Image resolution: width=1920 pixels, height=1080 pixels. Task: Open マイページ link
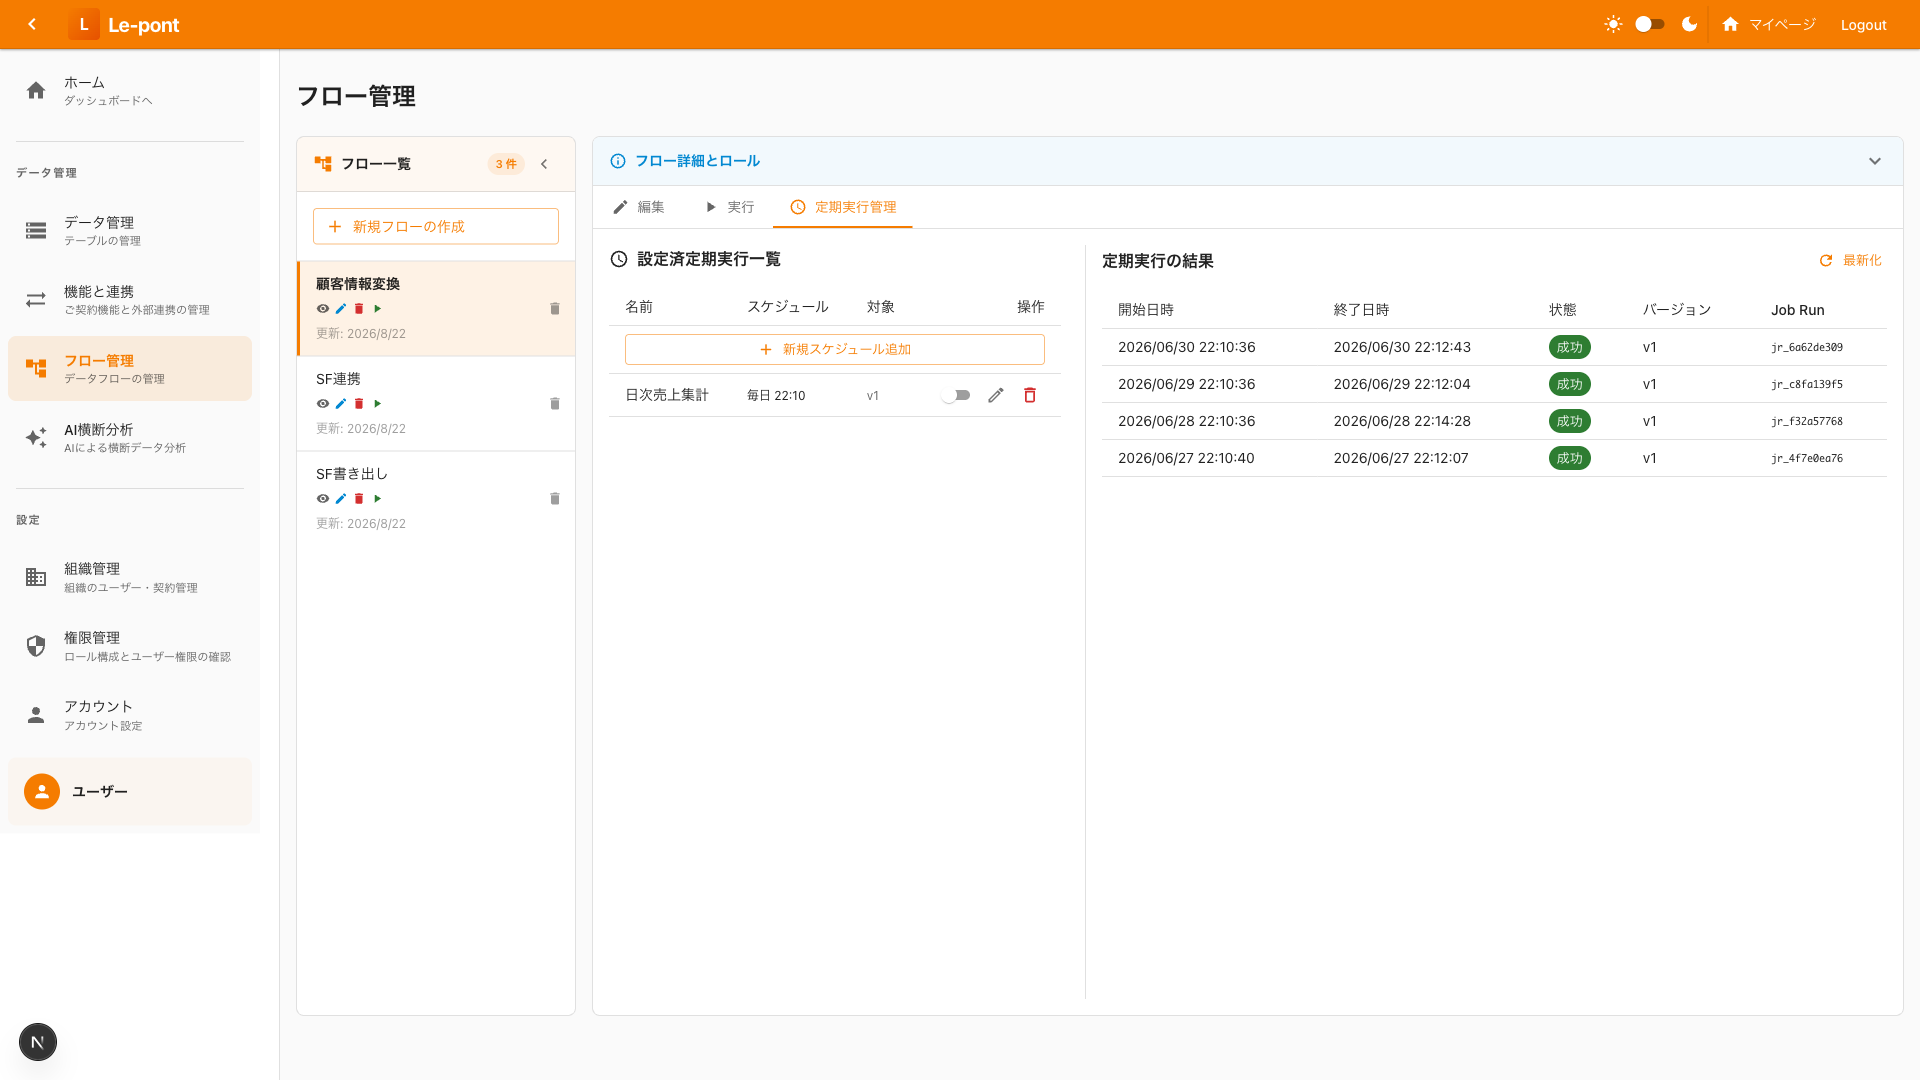coord(1768,24)
